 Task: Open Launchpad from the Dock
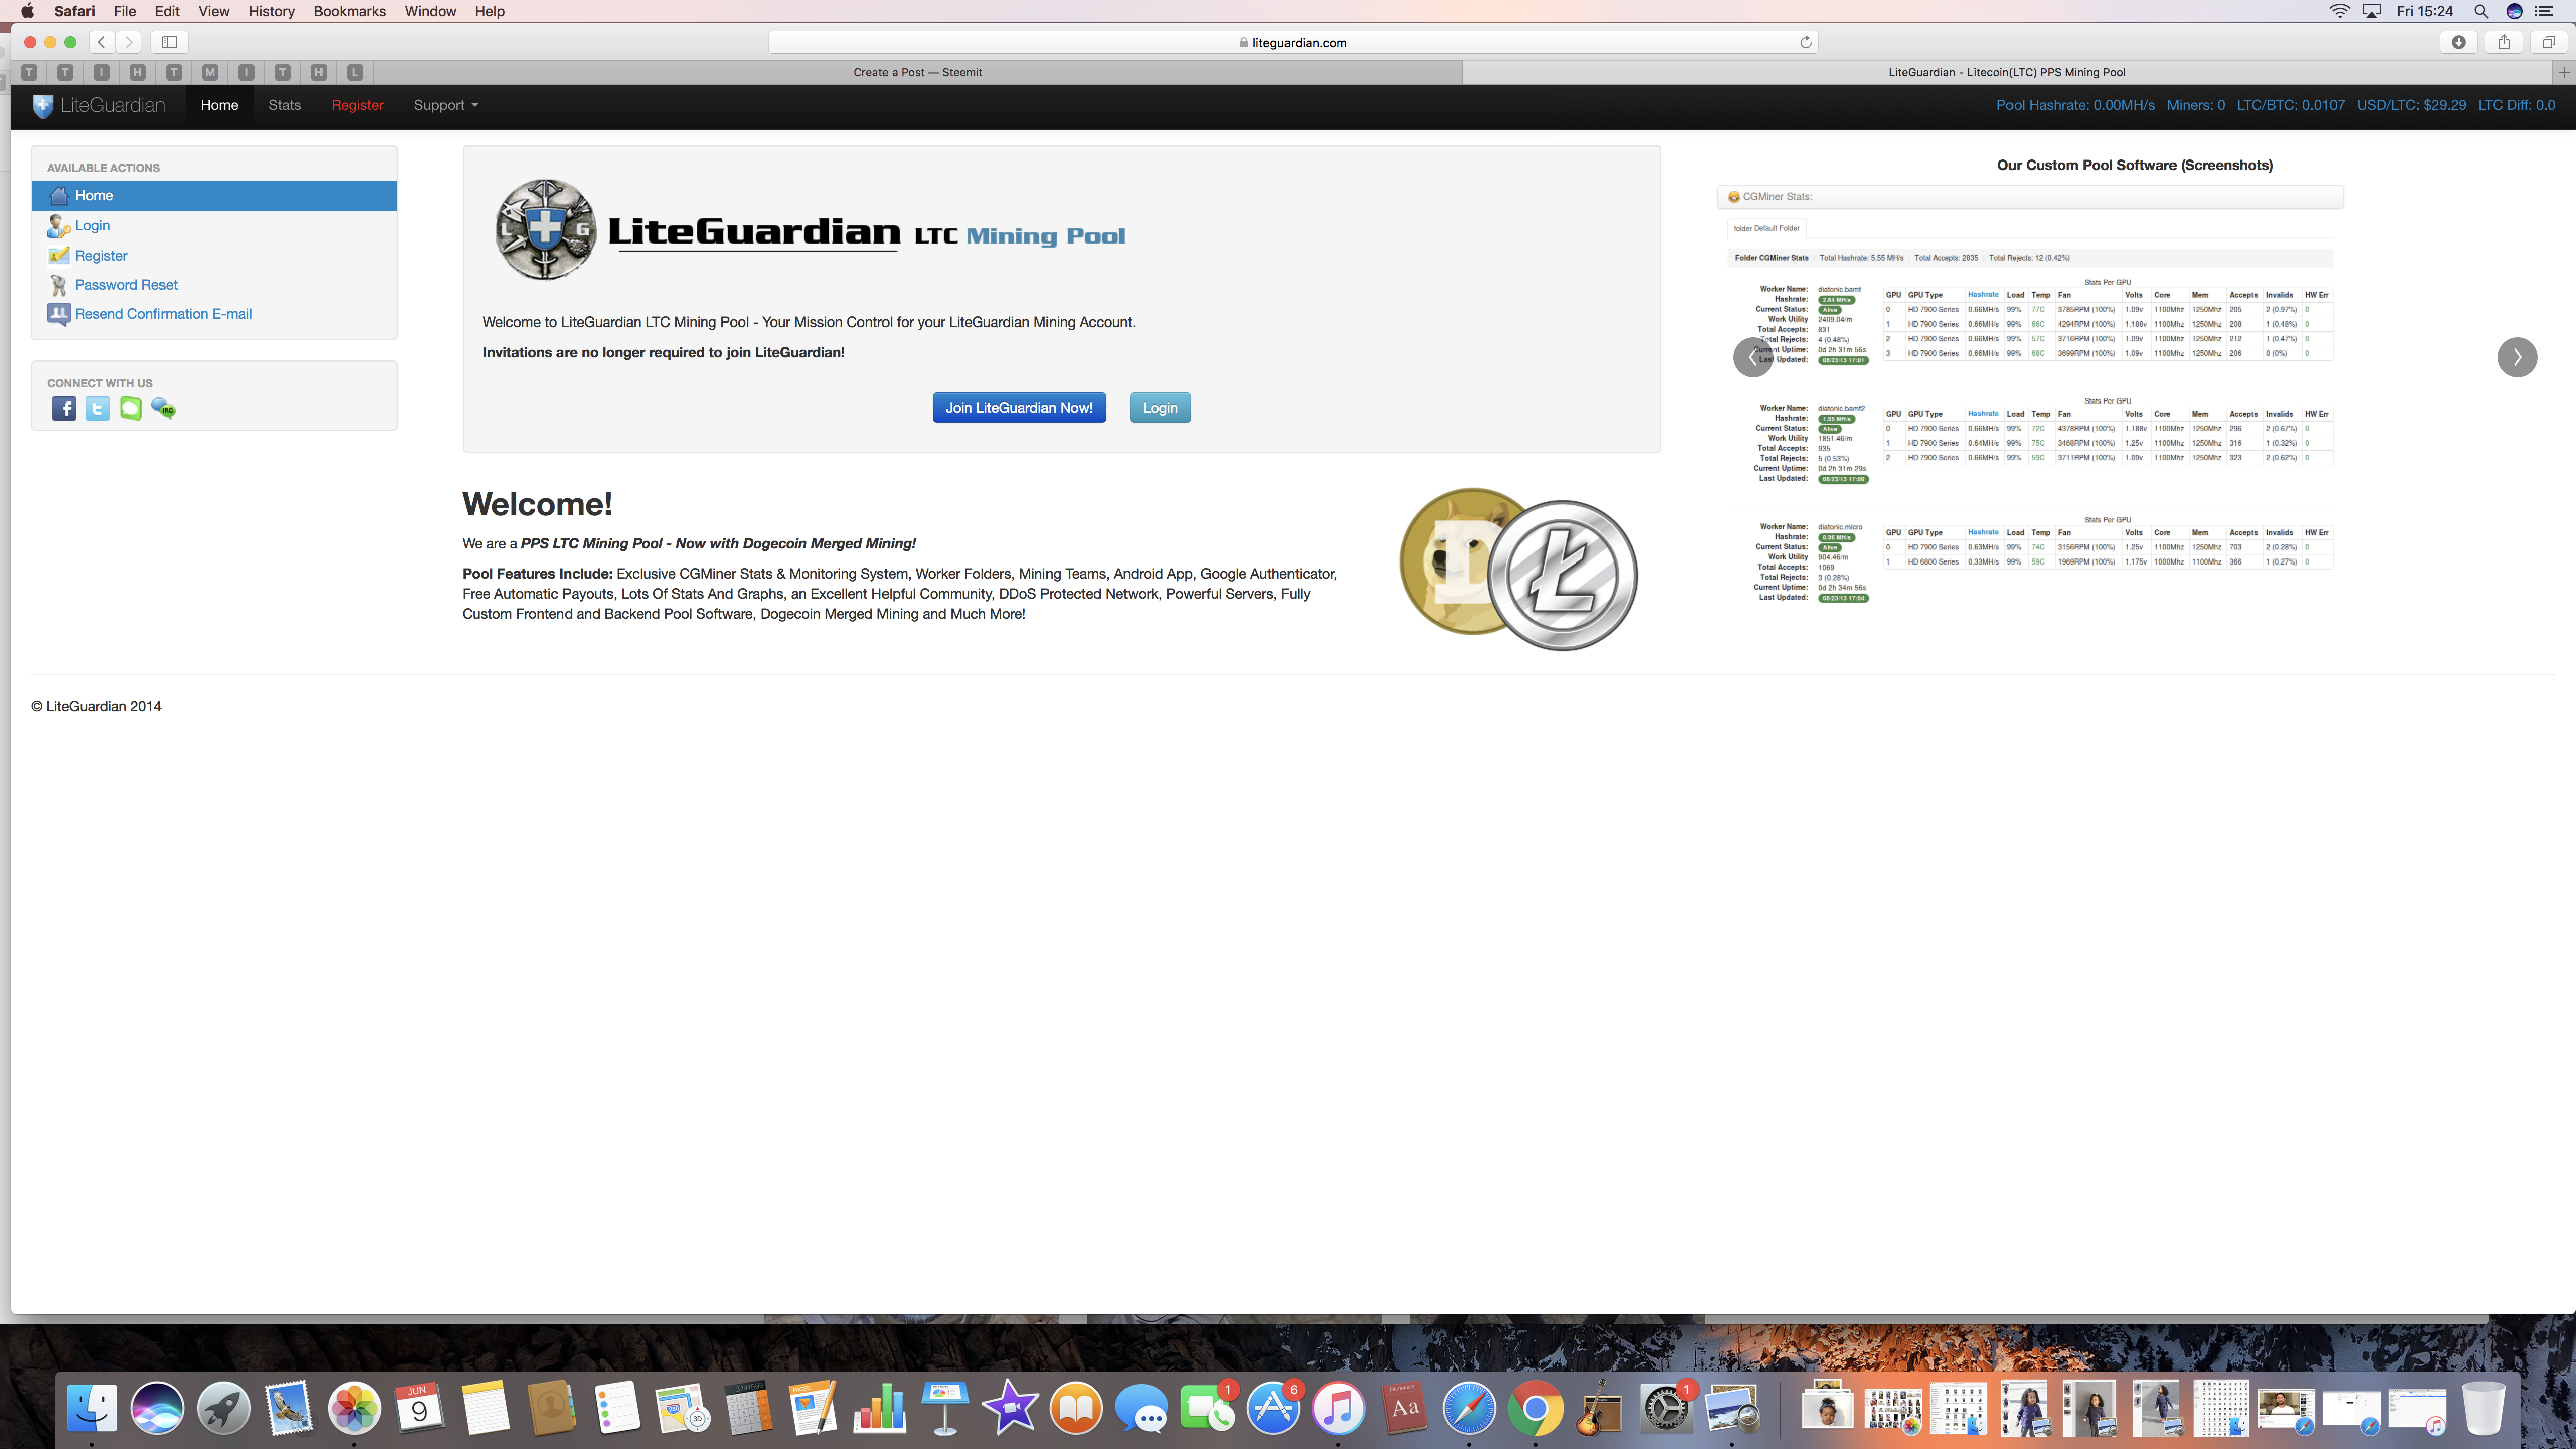[x=223, y=1408]
